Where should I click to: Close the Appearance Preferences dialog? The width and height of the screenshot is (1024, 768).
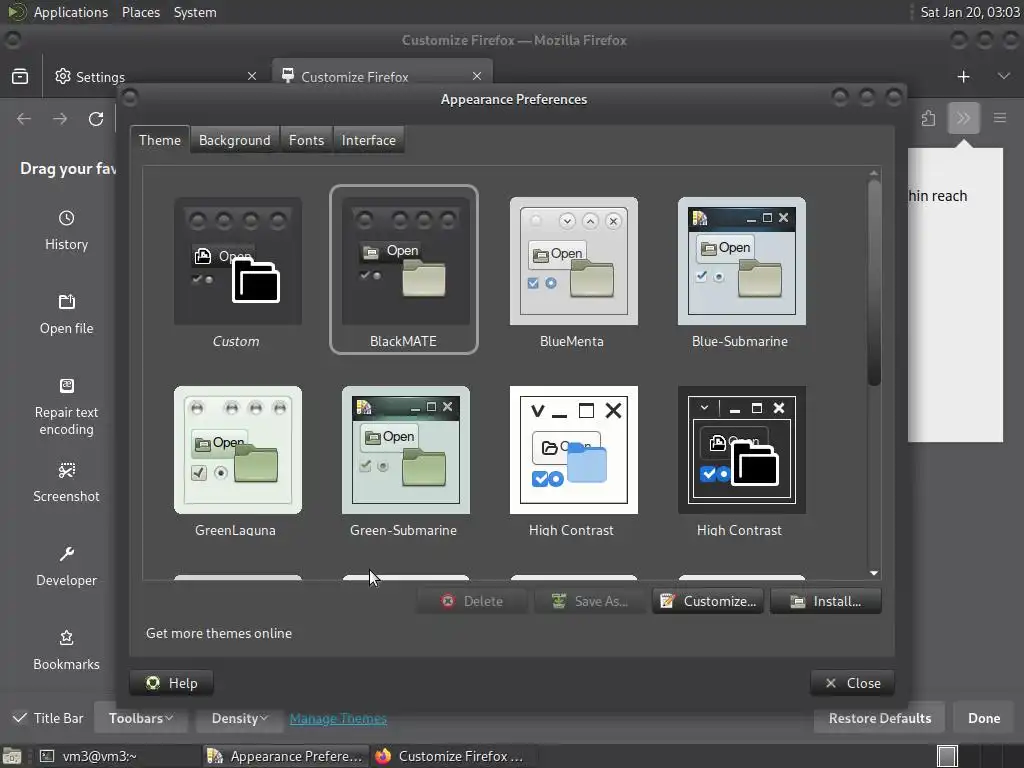pos(852,683)
